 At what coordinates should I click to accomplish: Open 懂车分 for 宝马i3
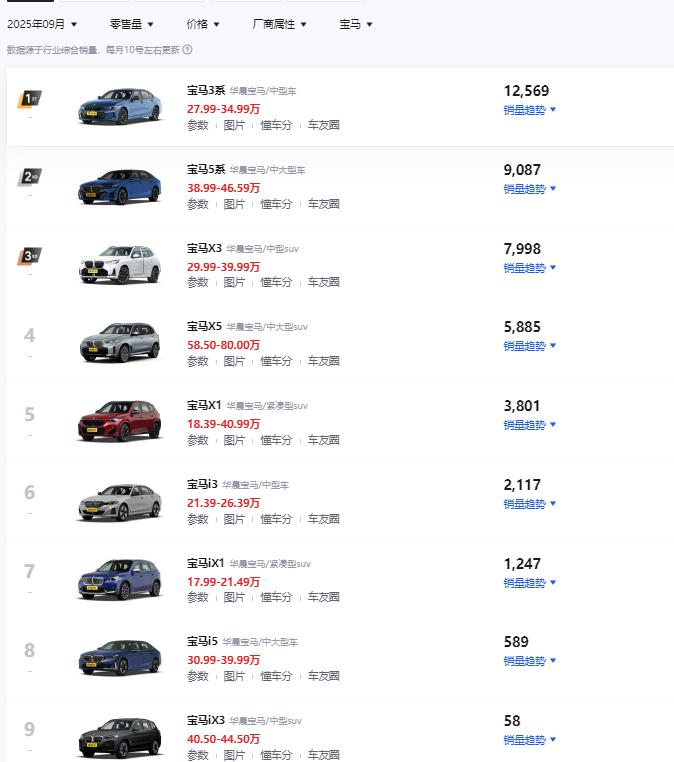[x=276, y=519]
